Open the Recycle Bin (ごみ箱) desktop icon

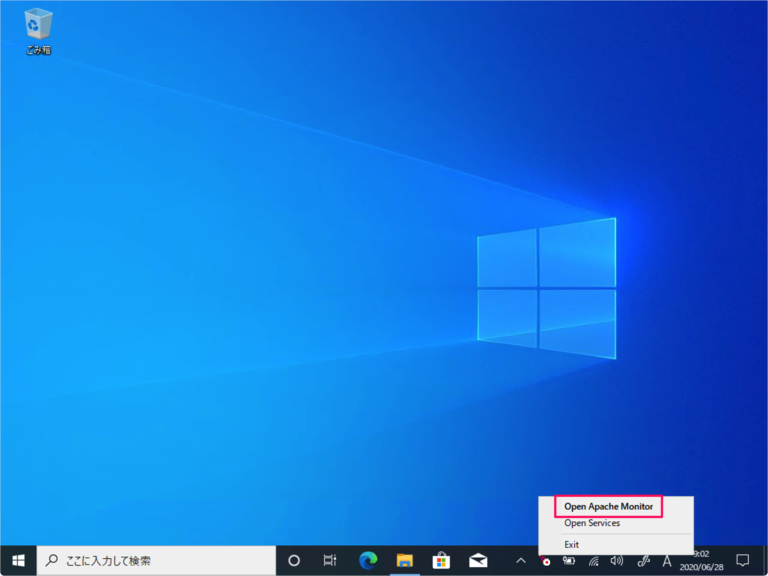[38, 31]
